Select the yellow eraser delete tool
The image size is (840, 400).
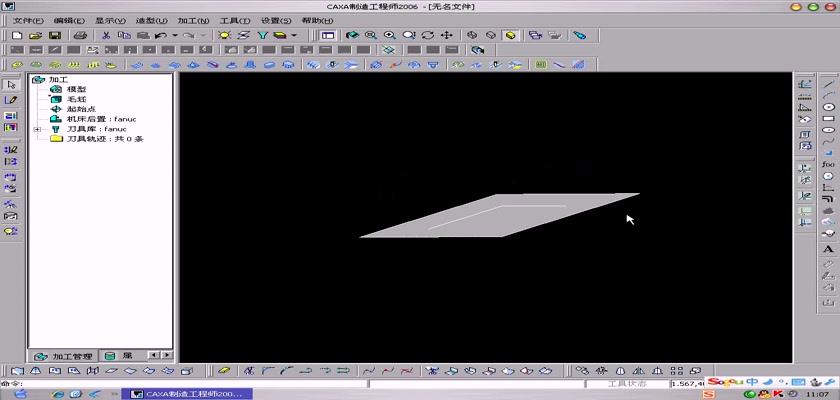[224, 371]
